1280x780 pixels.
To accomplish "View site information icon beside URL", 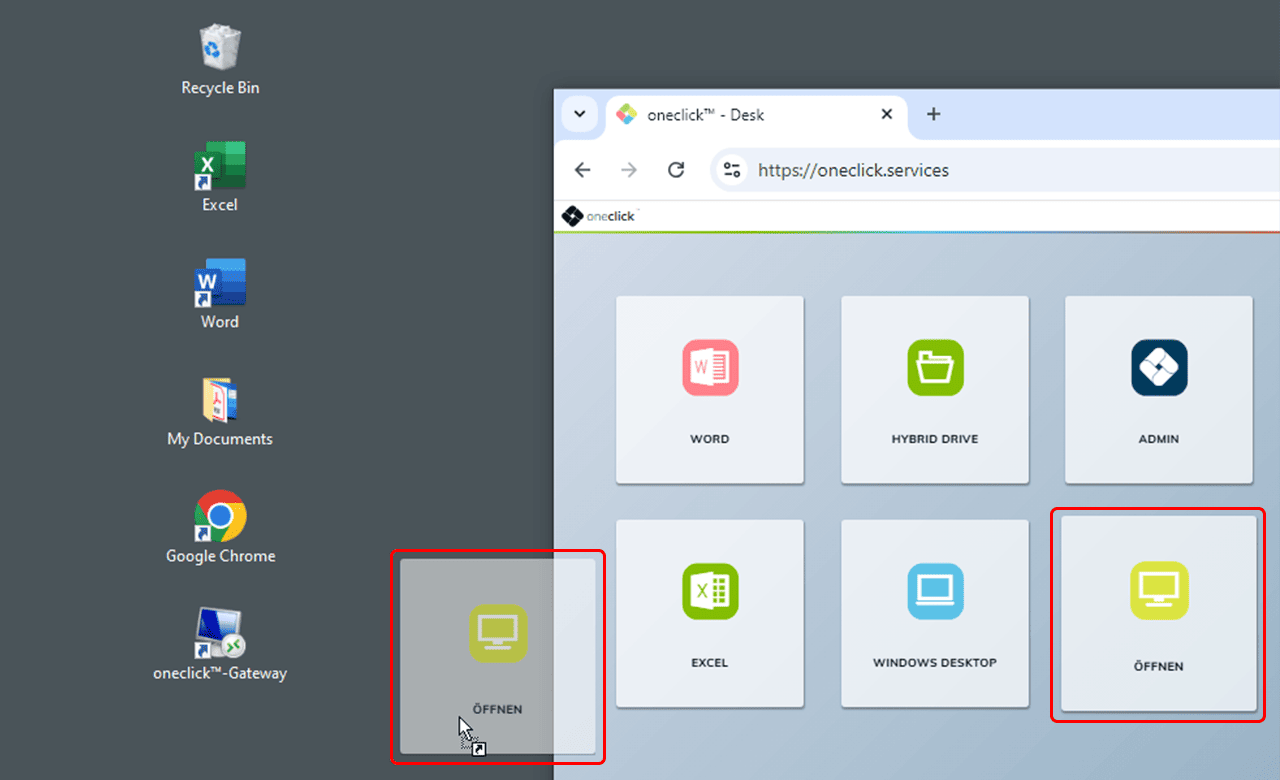I will tap(733, 170).
